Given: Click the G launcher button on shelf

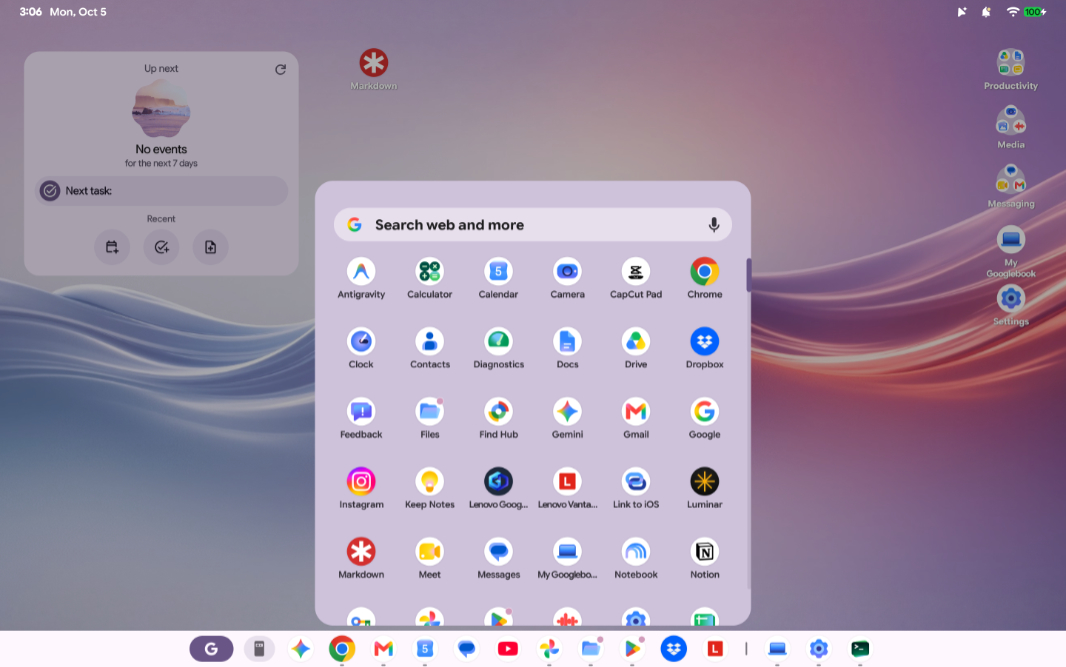Looking at the screenshot, I should (211, 649).
